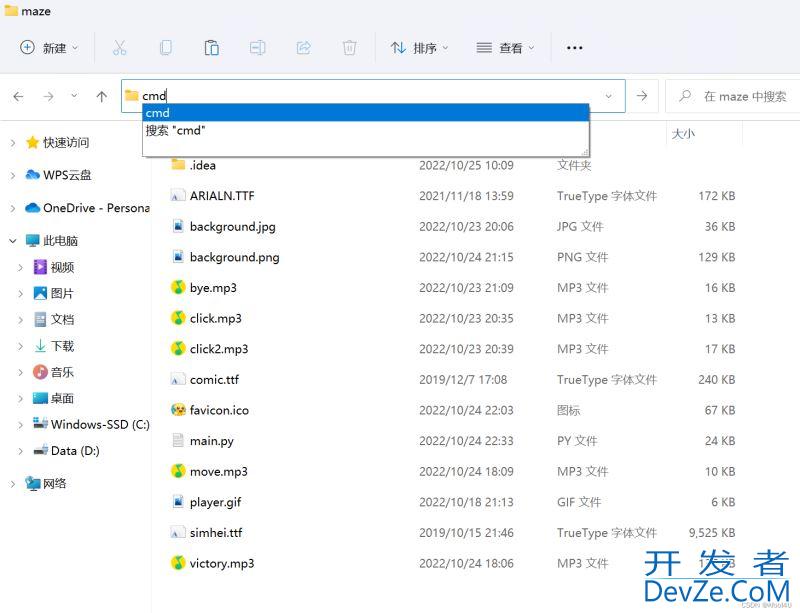Select simhei.ttf file name
800x613 pixels.
point(216,533)
